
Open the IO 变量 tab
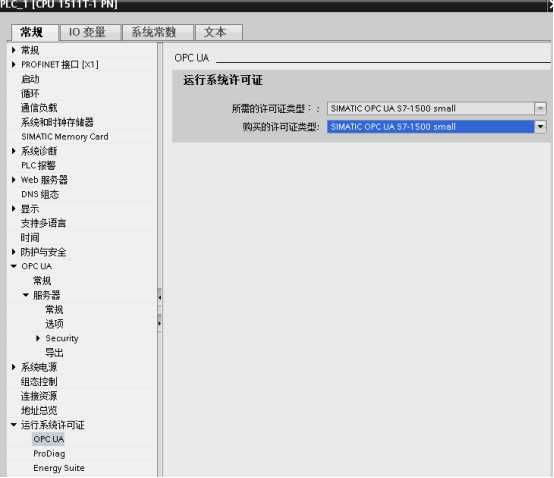pyautogui.click(x=90, y=33)
